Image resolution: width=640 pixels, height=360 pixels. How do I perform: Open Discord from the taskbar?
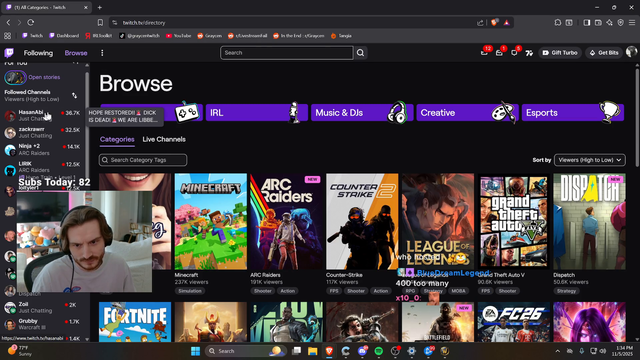pos(362,351)
